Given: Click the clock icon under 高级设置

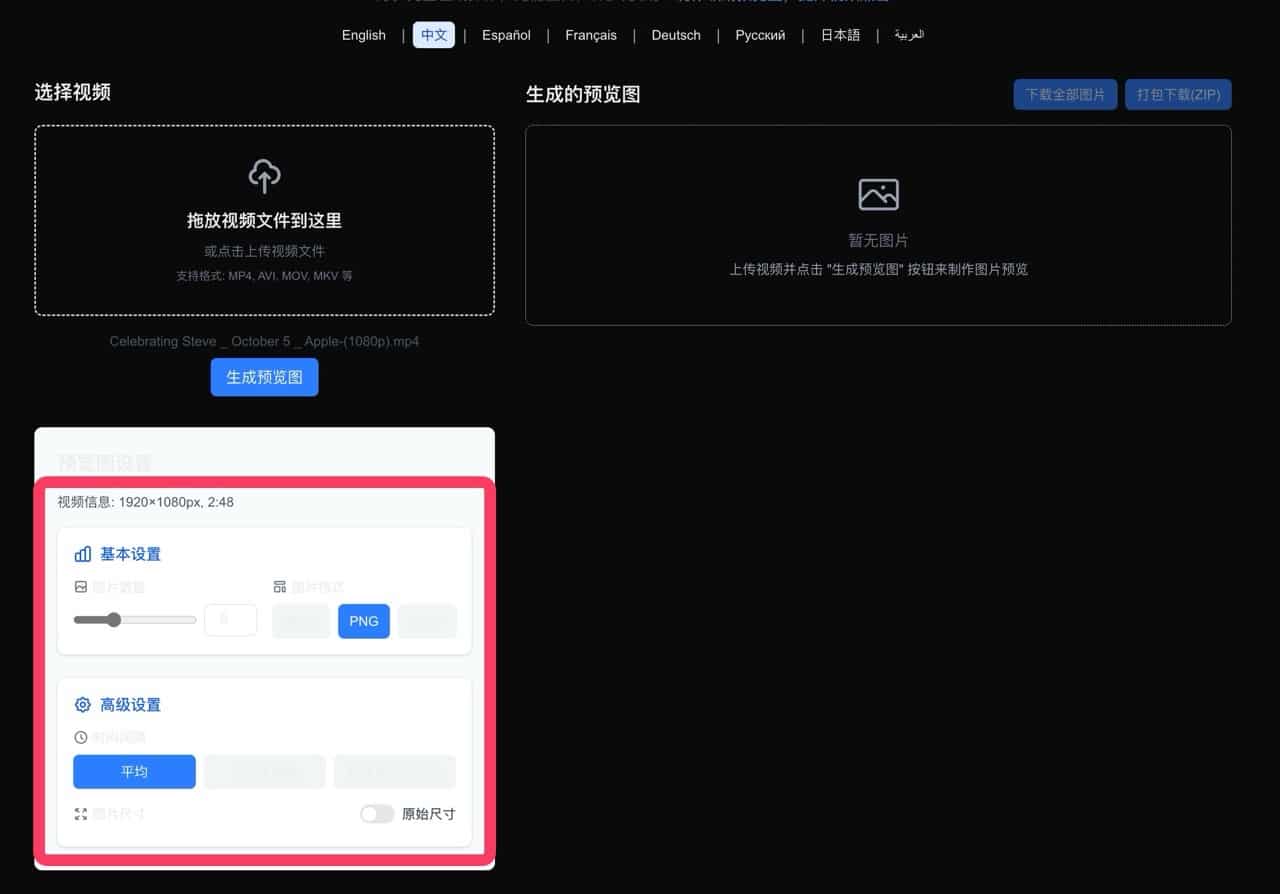Looking at the screenshot, I should click(81, 737).
